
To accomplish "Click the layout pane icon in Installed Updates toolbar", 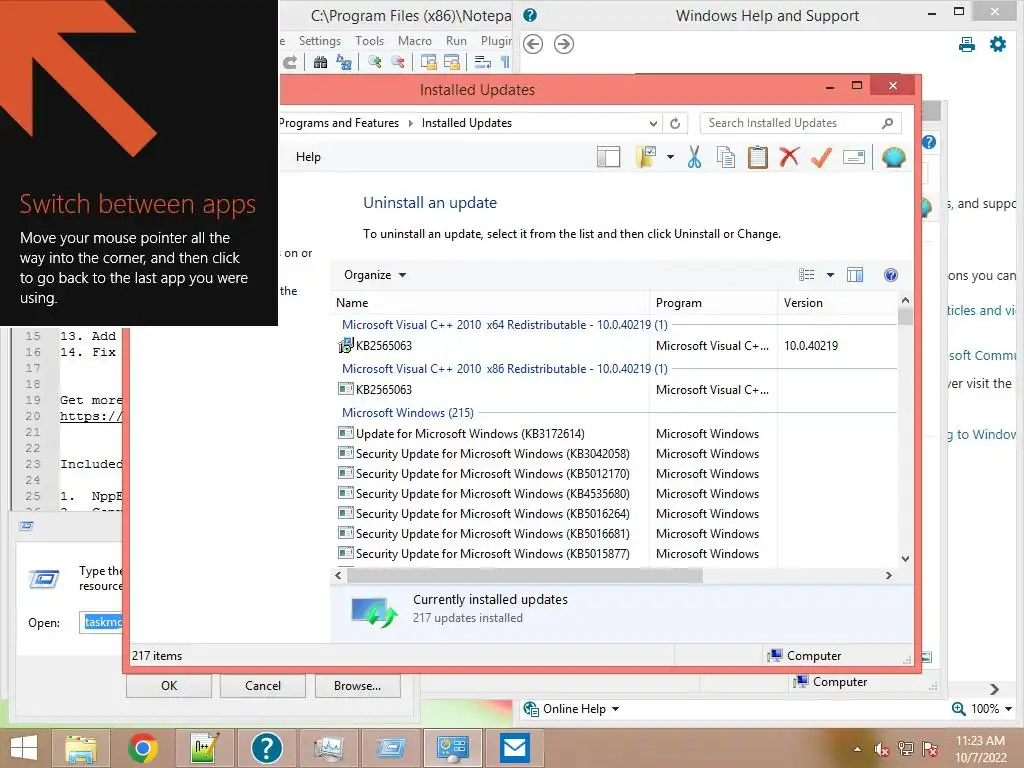I will point(609,157).
